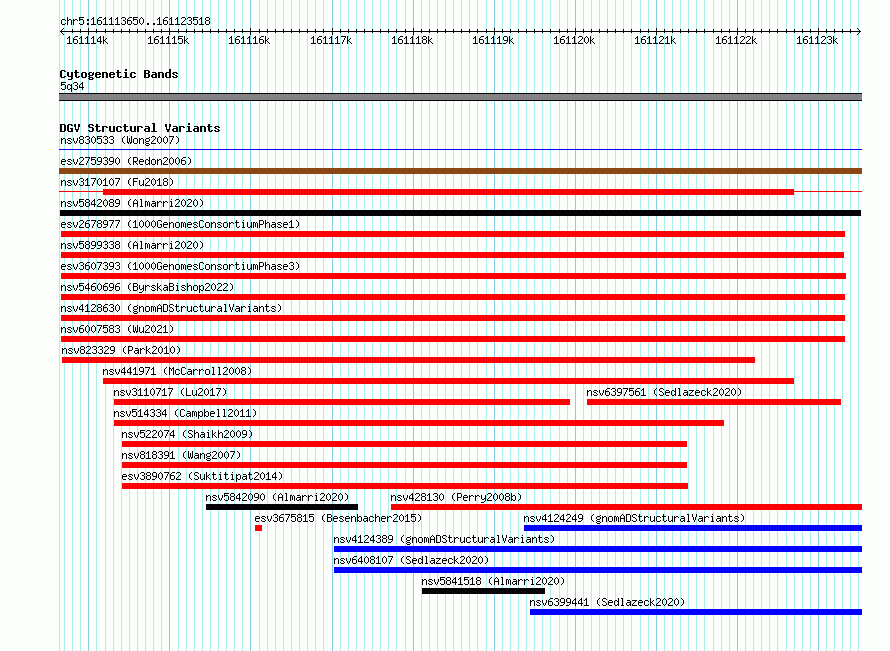
Task: Click the red nsv3110717 Lu2017 bar
Action: coord(342,402)
